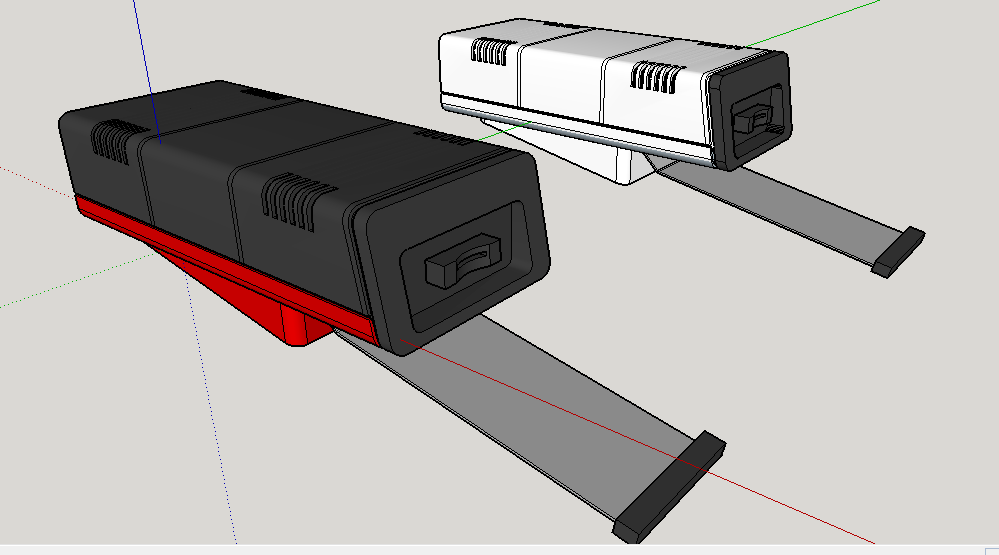Select the connector end of the black unit's ribbon cable

(669, 487)
